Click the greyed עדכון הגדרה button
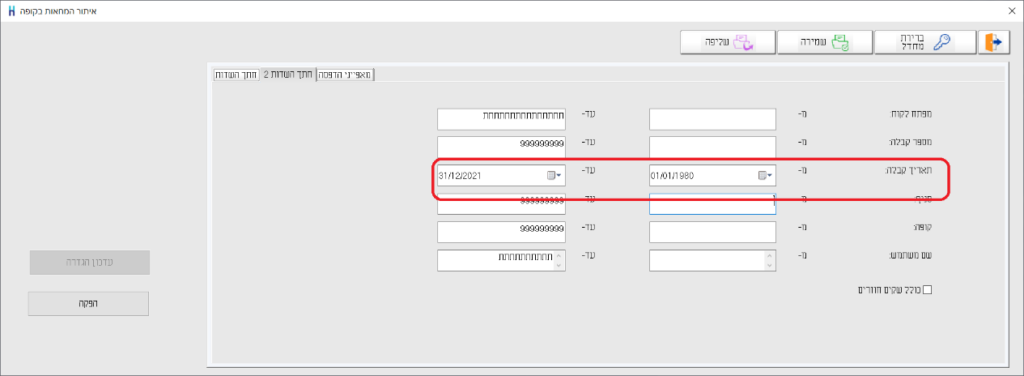Screen dimensions: 1024x376 pyautogui.click(x=89, y=262)
